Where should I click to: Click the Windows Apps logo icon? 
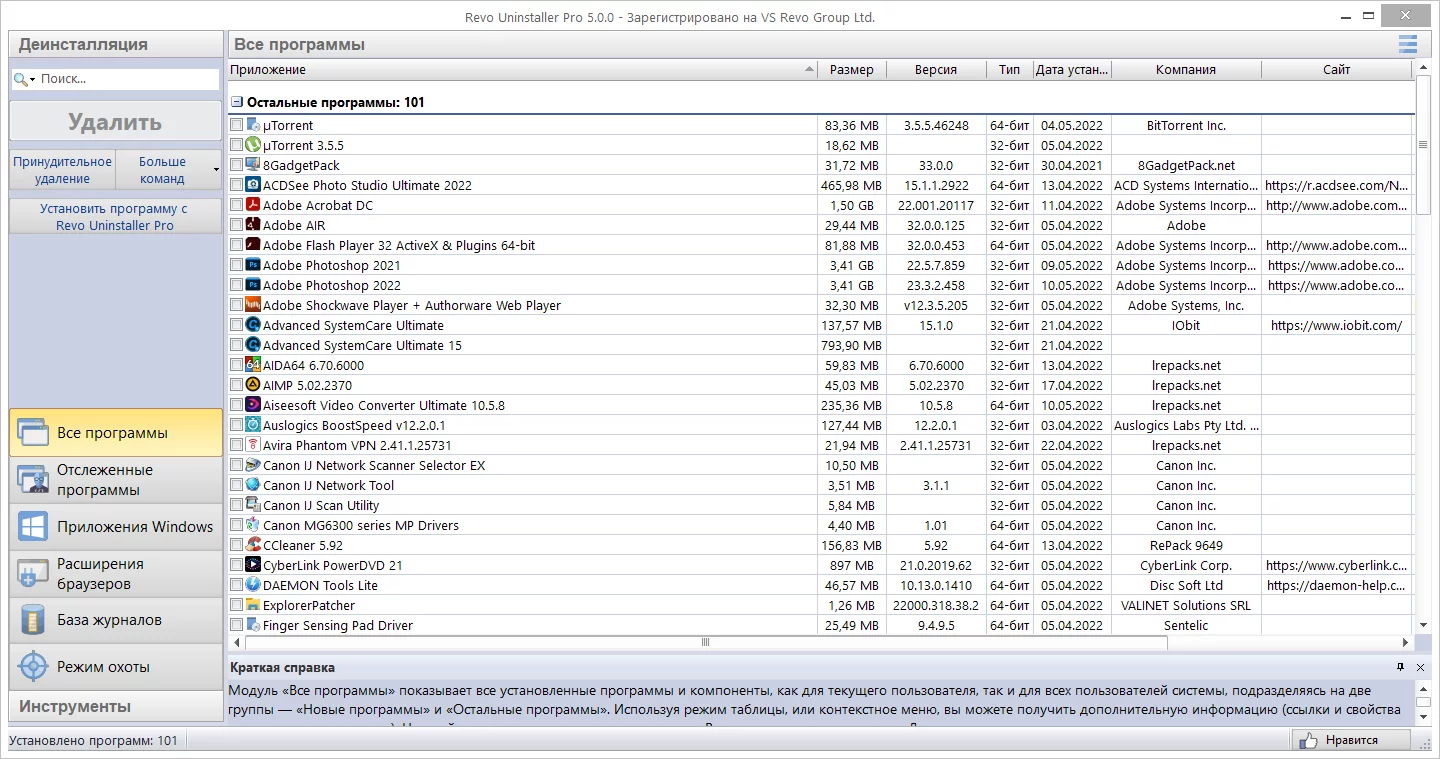coord(33,526)
